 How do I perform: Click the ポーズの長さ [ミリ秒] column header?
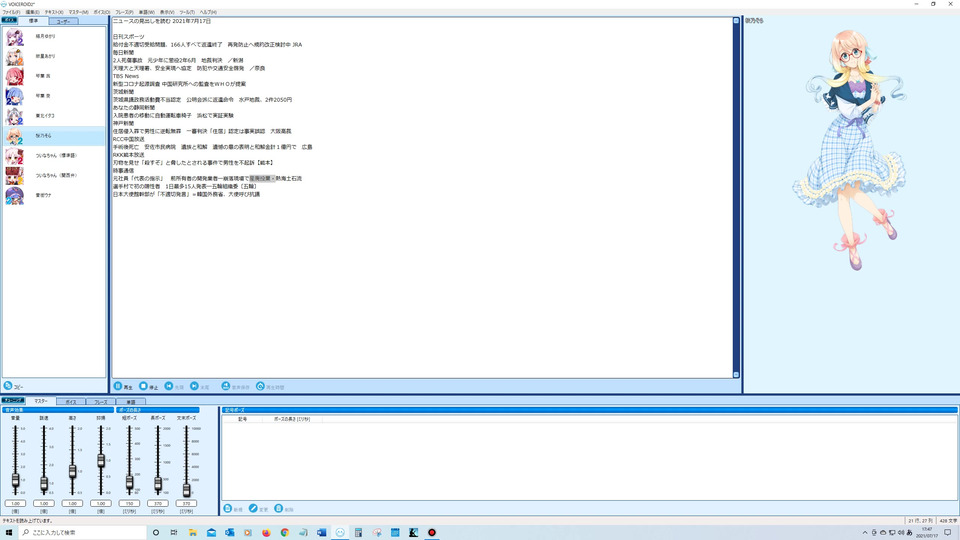pyautogui.click(x=291, y=419)
